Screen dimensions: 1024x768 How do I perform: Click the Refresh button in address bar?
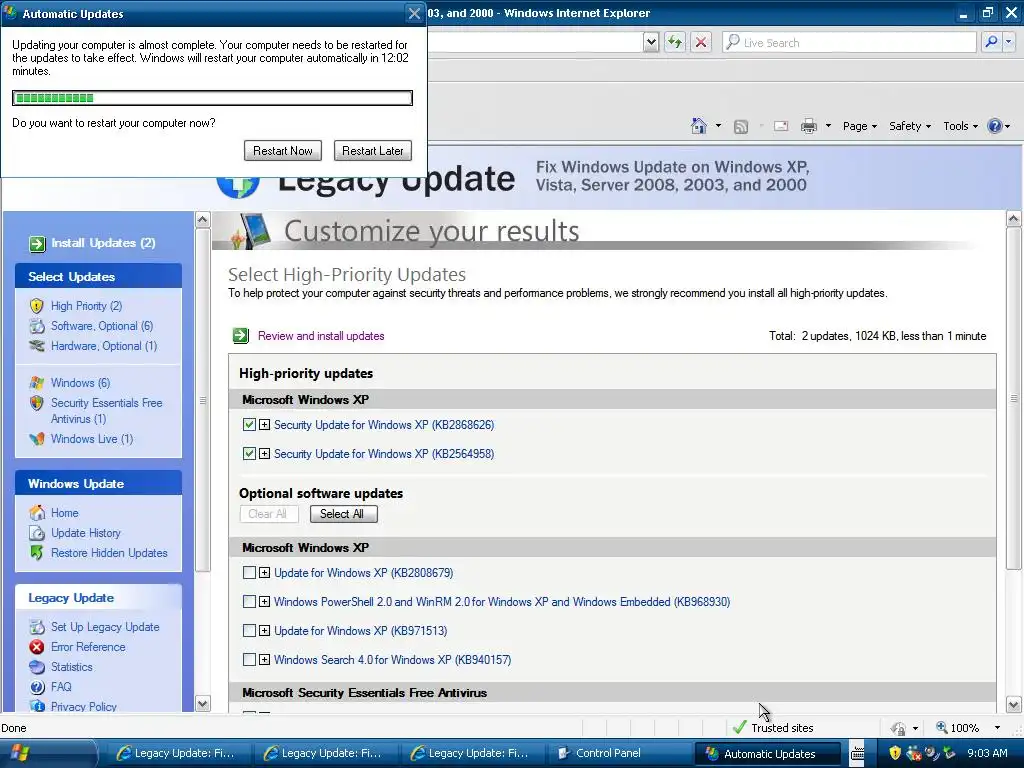point(675,42)
